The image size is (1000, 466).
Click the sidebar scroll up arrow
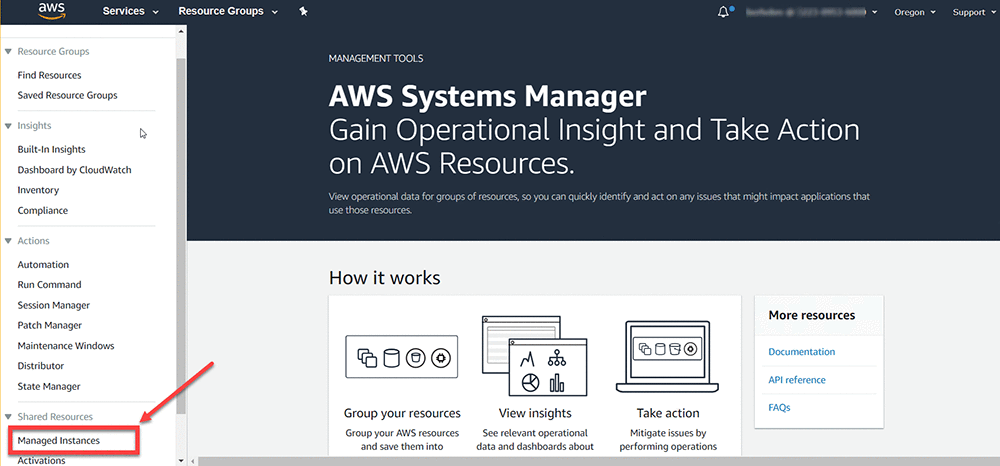181,31
